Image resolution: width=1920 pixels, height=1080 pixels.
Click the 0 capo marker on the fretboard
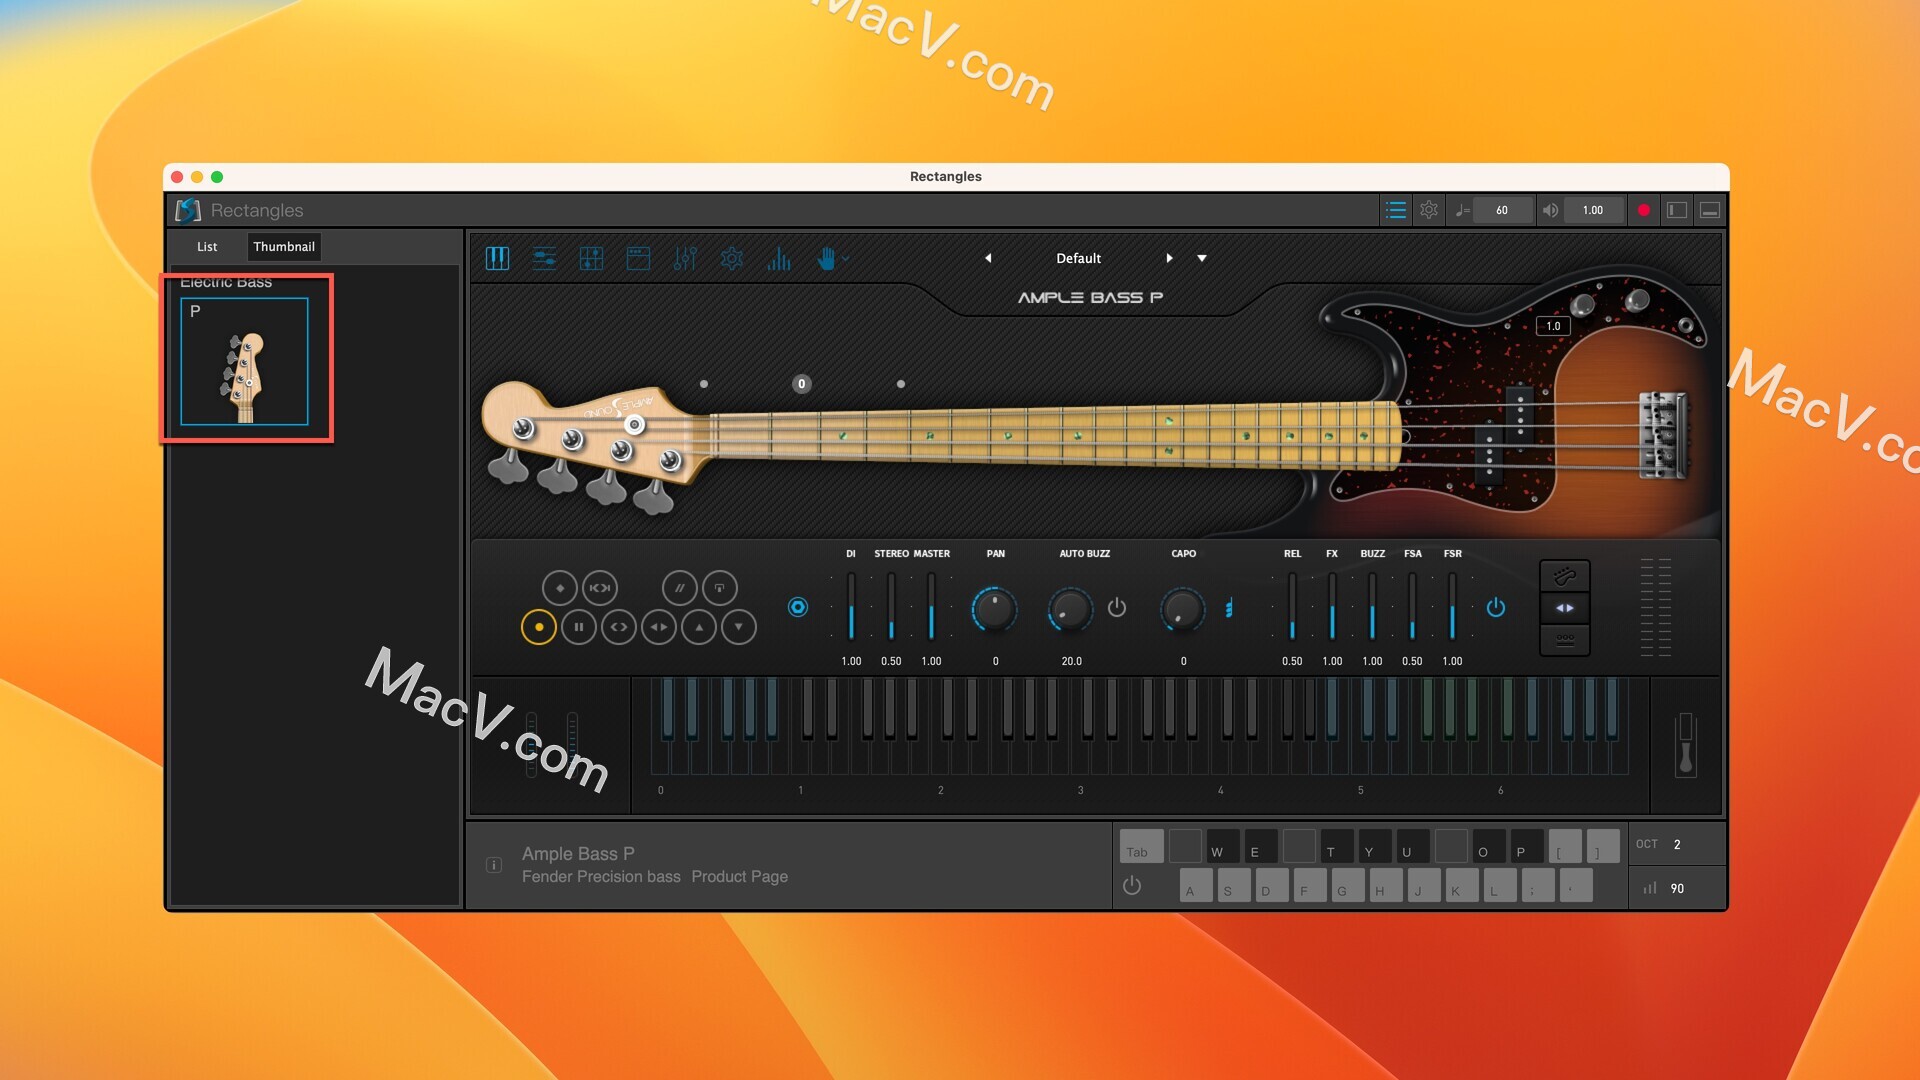pos(801,384)
